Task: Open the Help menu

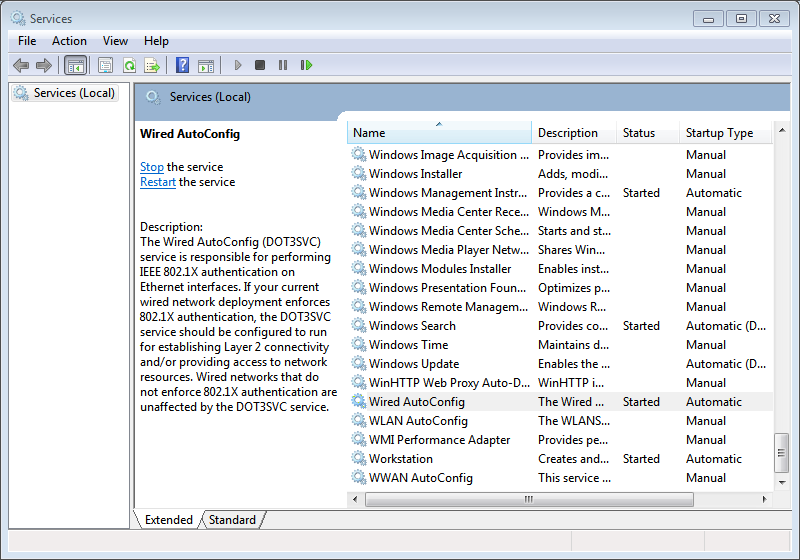Action: [156, 41]
